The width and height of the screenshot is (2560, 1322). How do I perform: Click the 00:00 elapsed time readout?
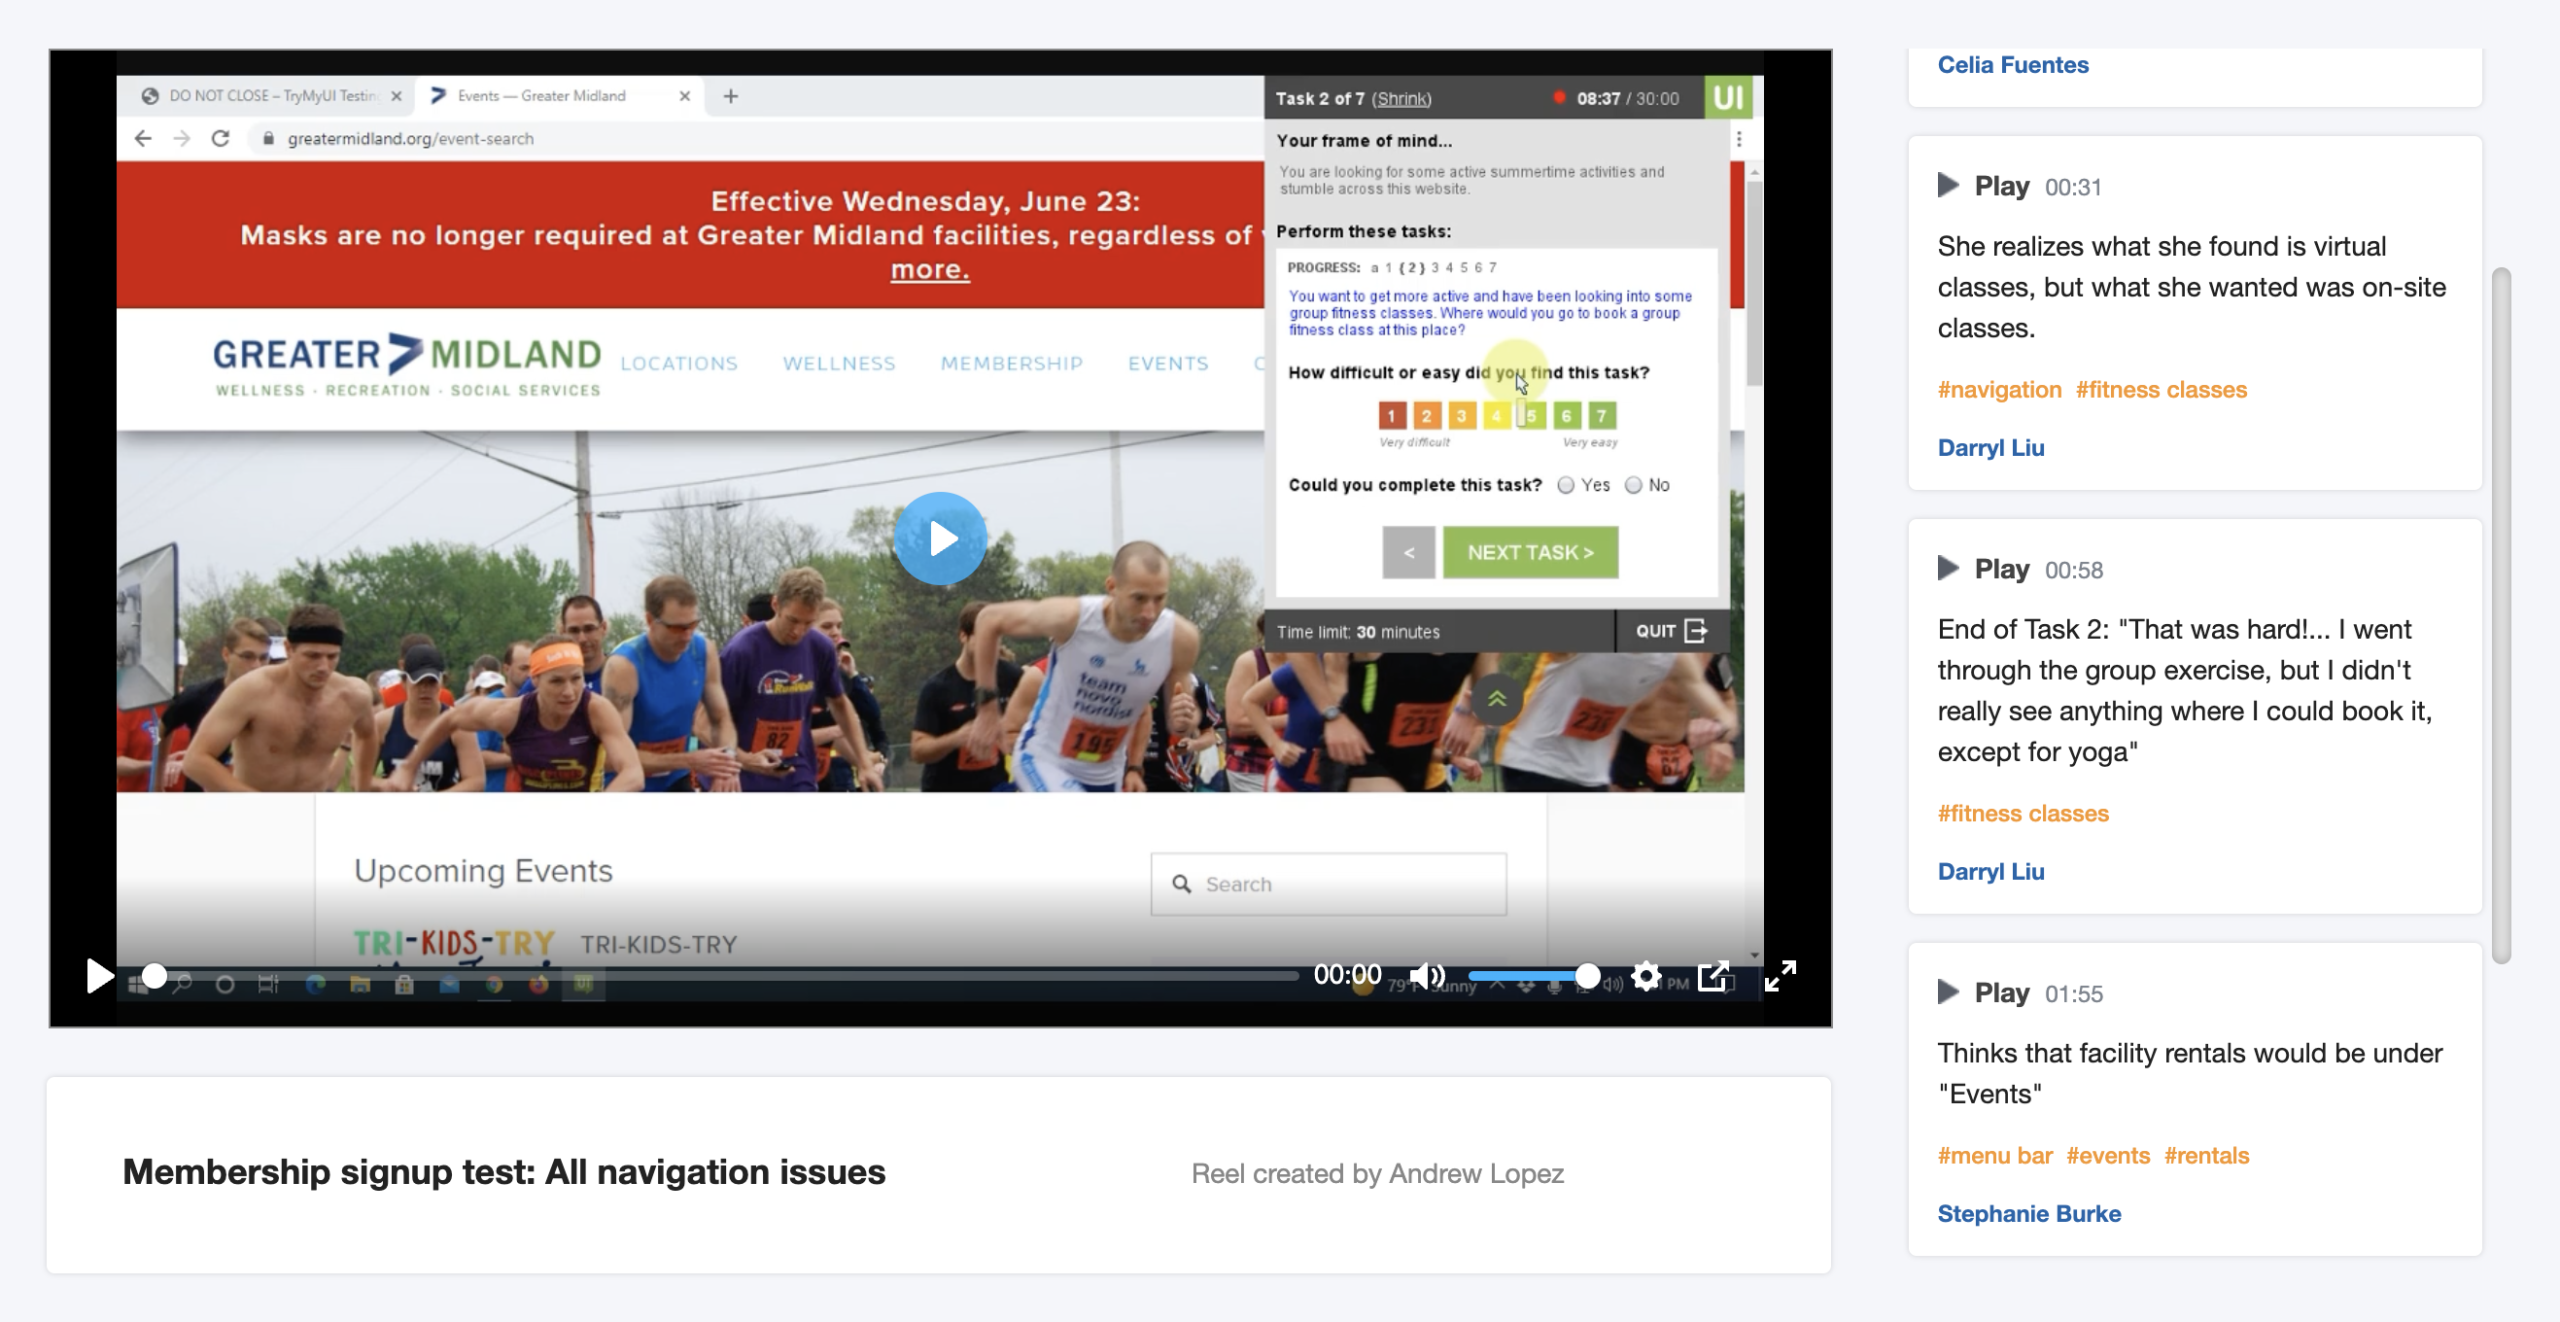click(1347, 975)
